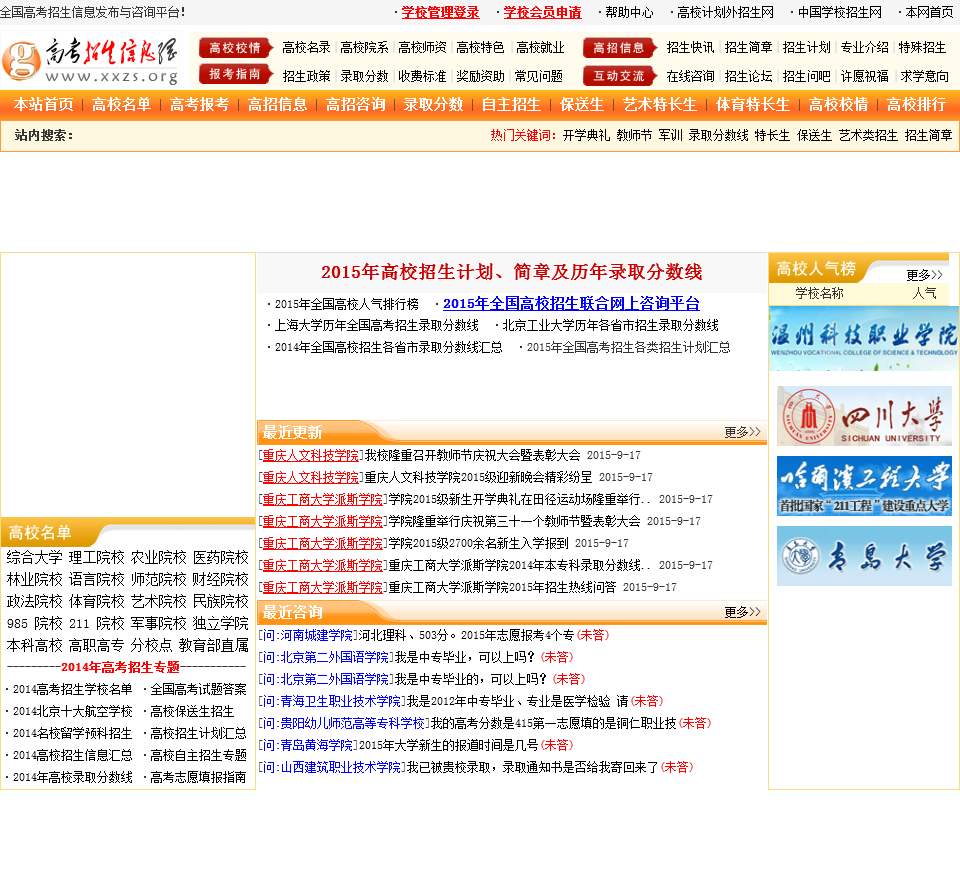Open news 重庆工商大学派斯学院2015年招生热线问答
The width and height of the screenshot is (960, 873).
[x=502, y=588]
